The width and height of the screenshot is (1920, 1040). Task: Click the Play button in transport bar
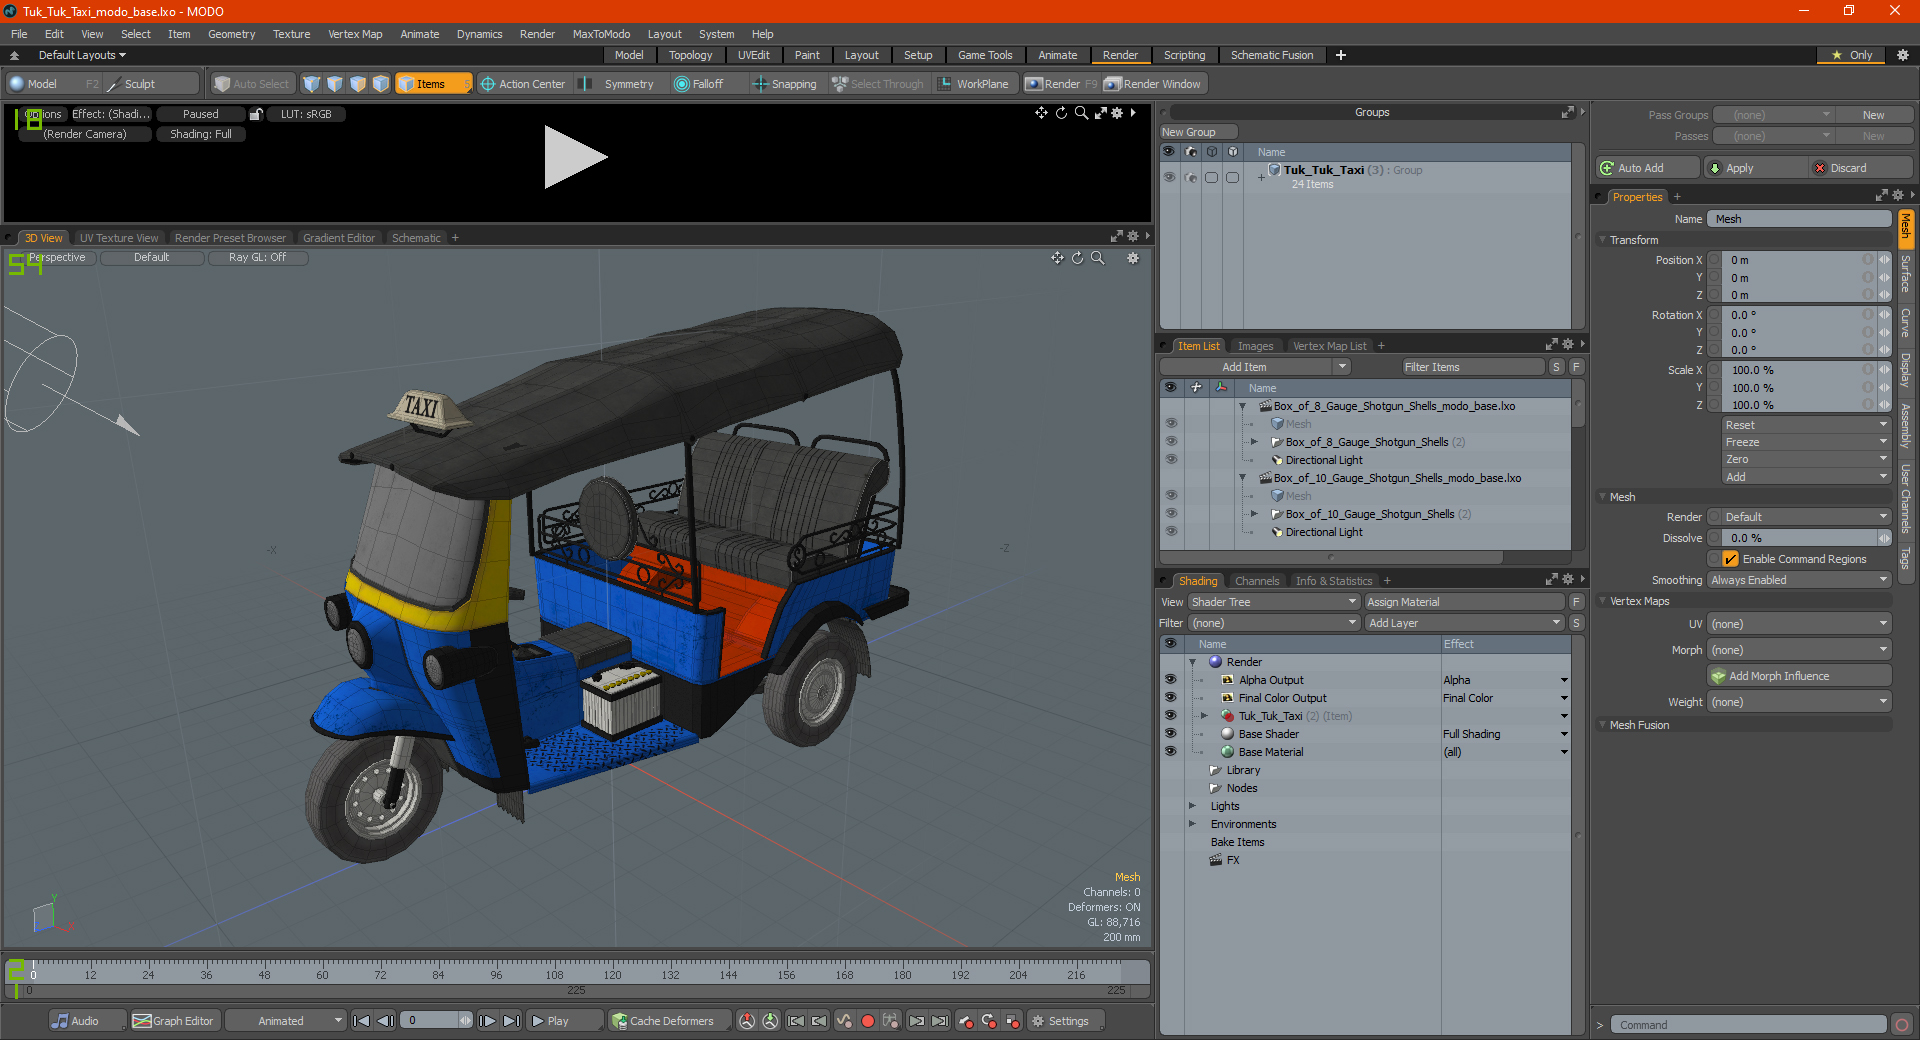point(563,1021)
